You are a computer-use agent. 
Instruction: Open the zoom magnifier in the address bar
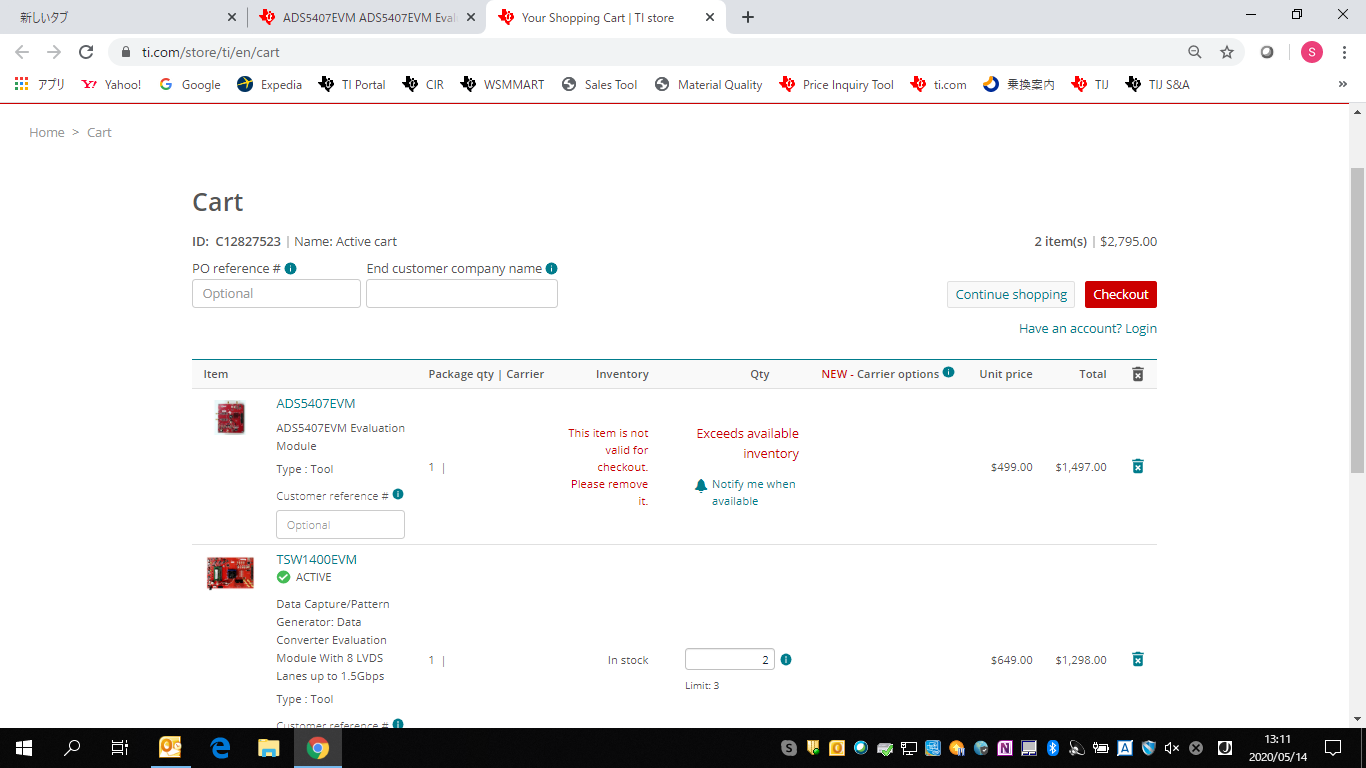(1195, 52)
